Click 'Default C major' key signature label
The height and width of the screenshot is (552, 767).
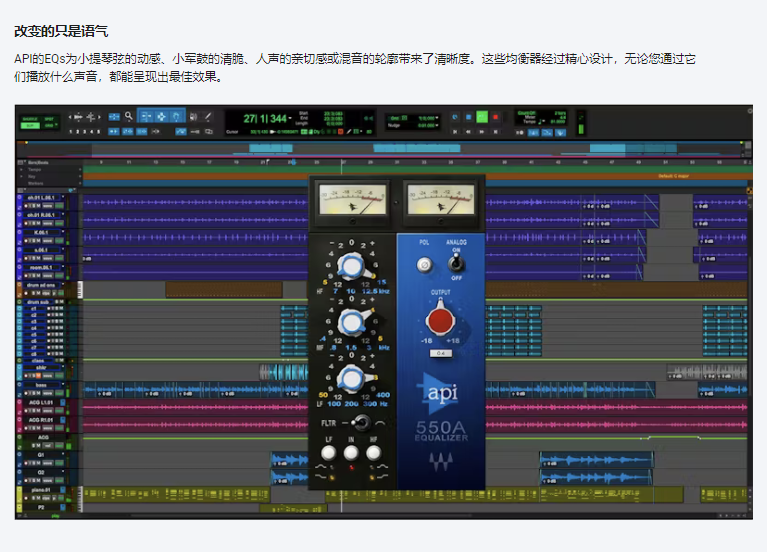tap(674, 176)
